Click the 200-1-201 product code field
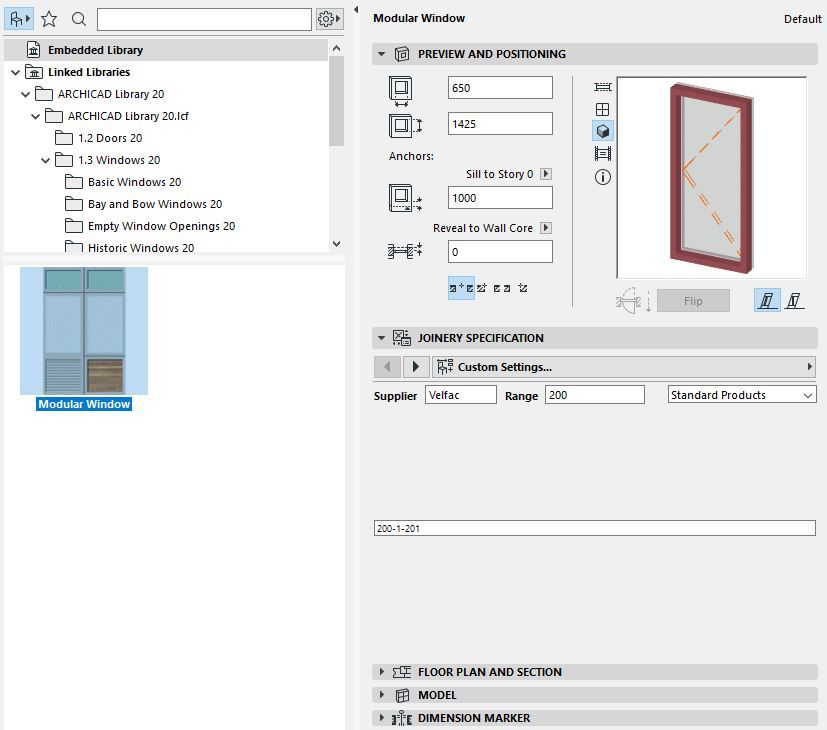Image resolution: width=827 pixels, height=730 pixels. [594, 528]
